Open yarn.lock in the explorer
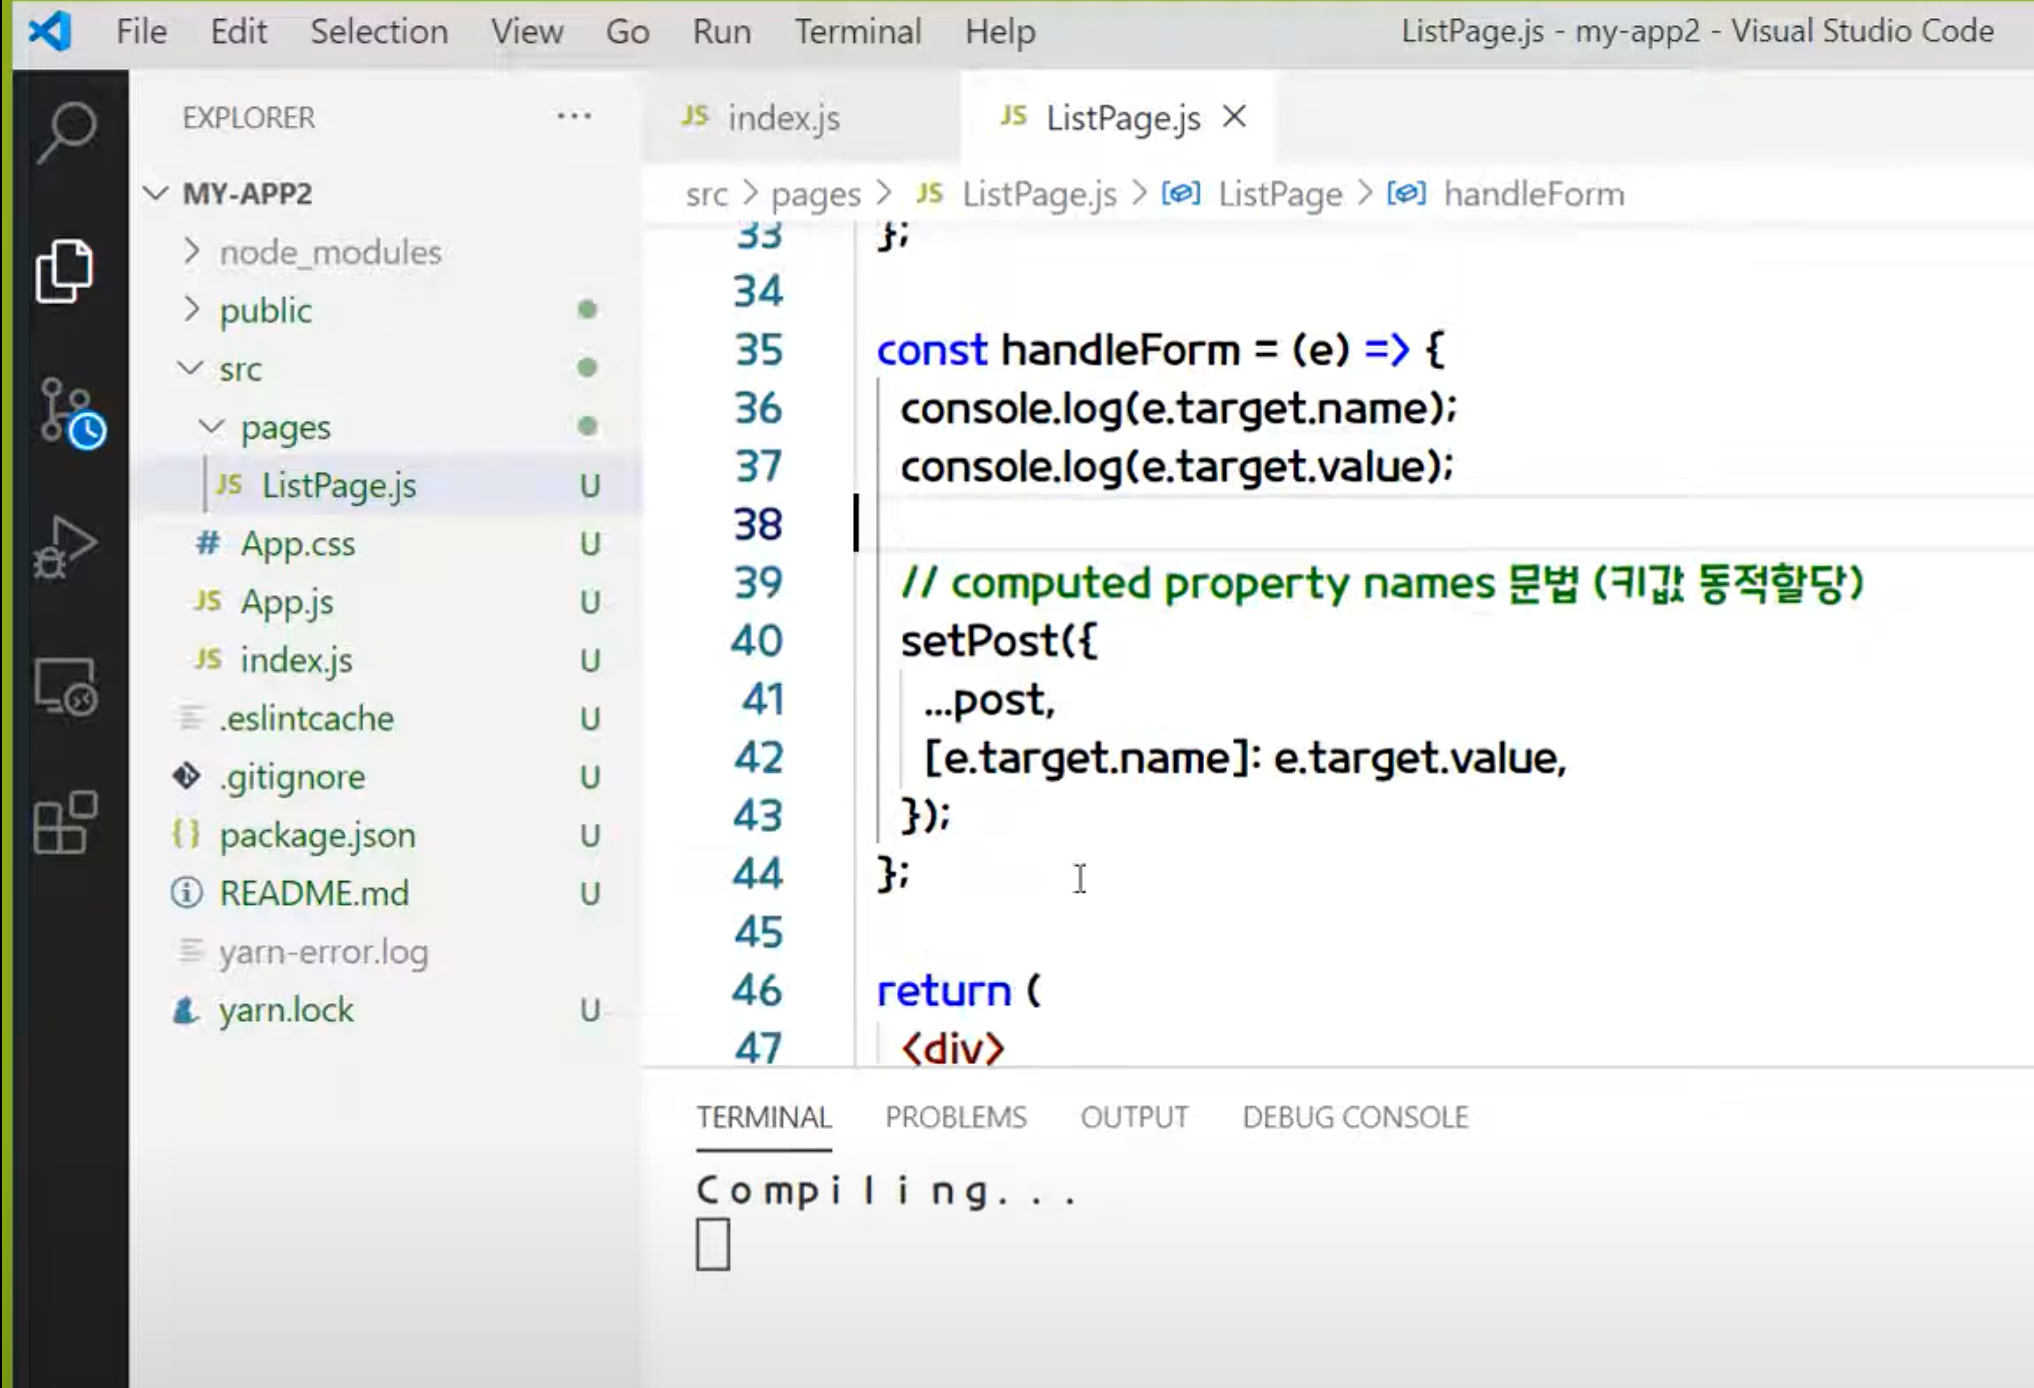This screenshot has height=1388, width=2034. [386, 1010]
